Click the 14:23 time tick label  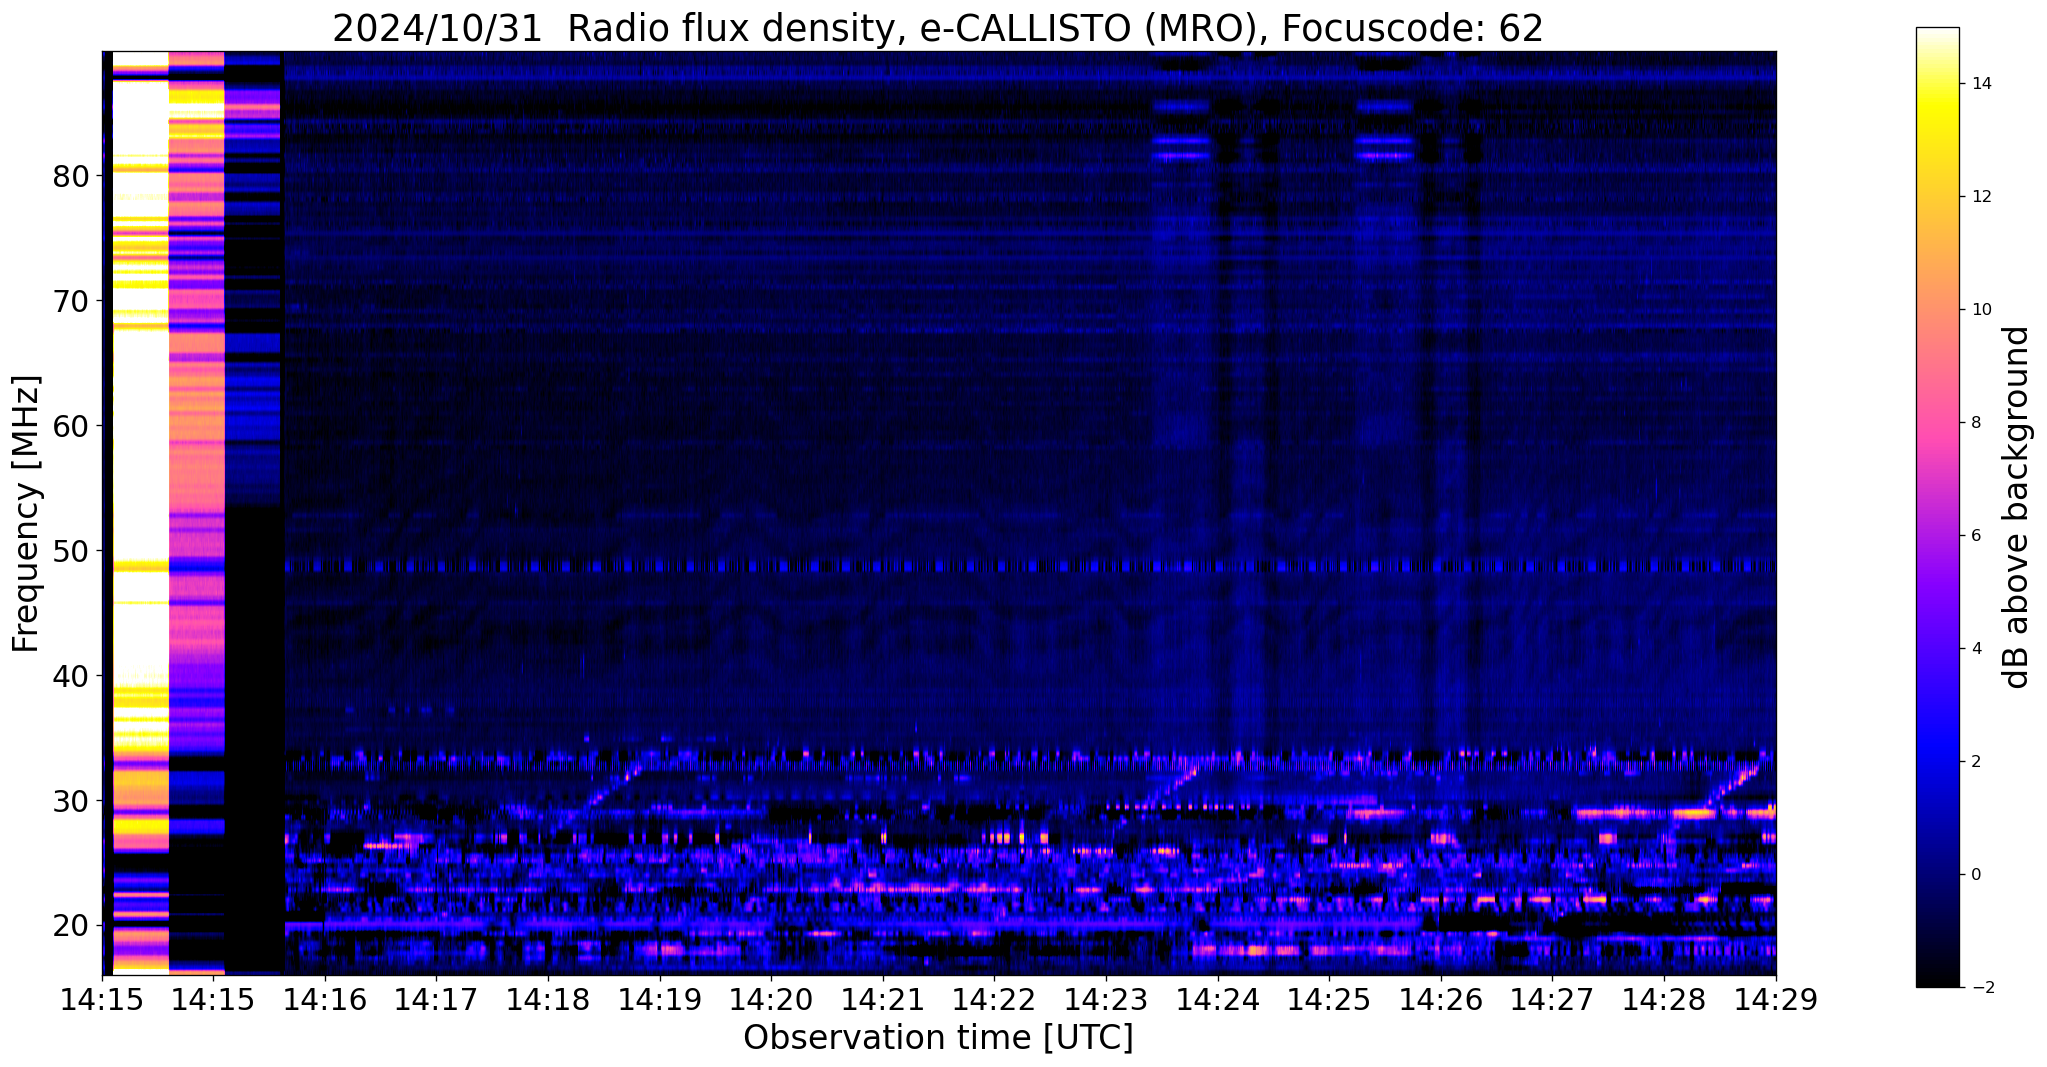[x=1106, y=1000]
